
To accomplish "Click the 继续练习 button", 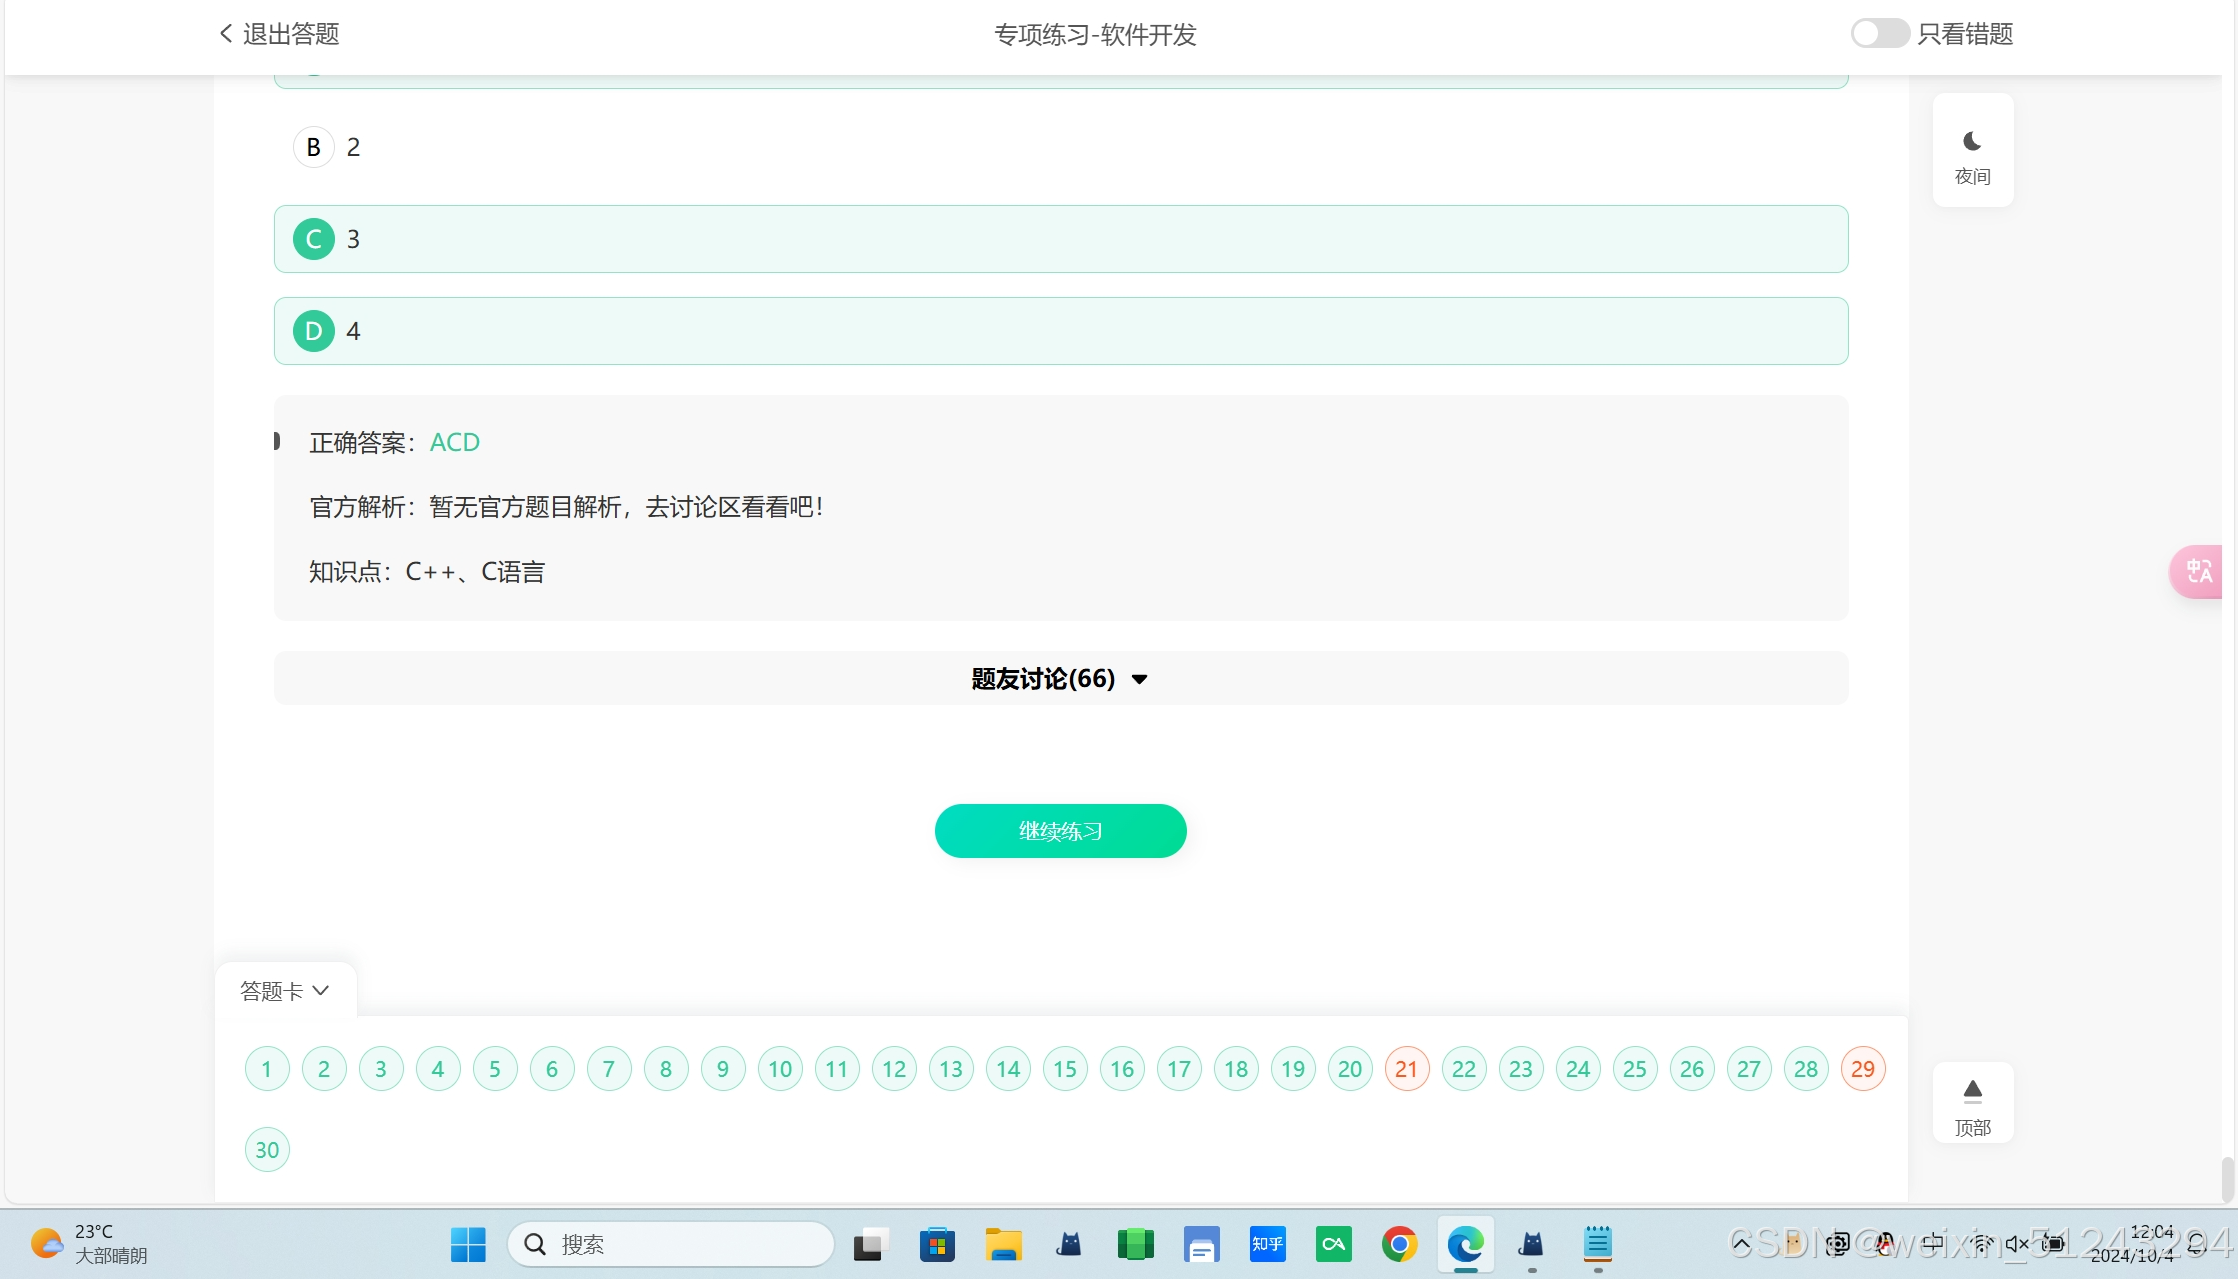I will pos(1060,831).
